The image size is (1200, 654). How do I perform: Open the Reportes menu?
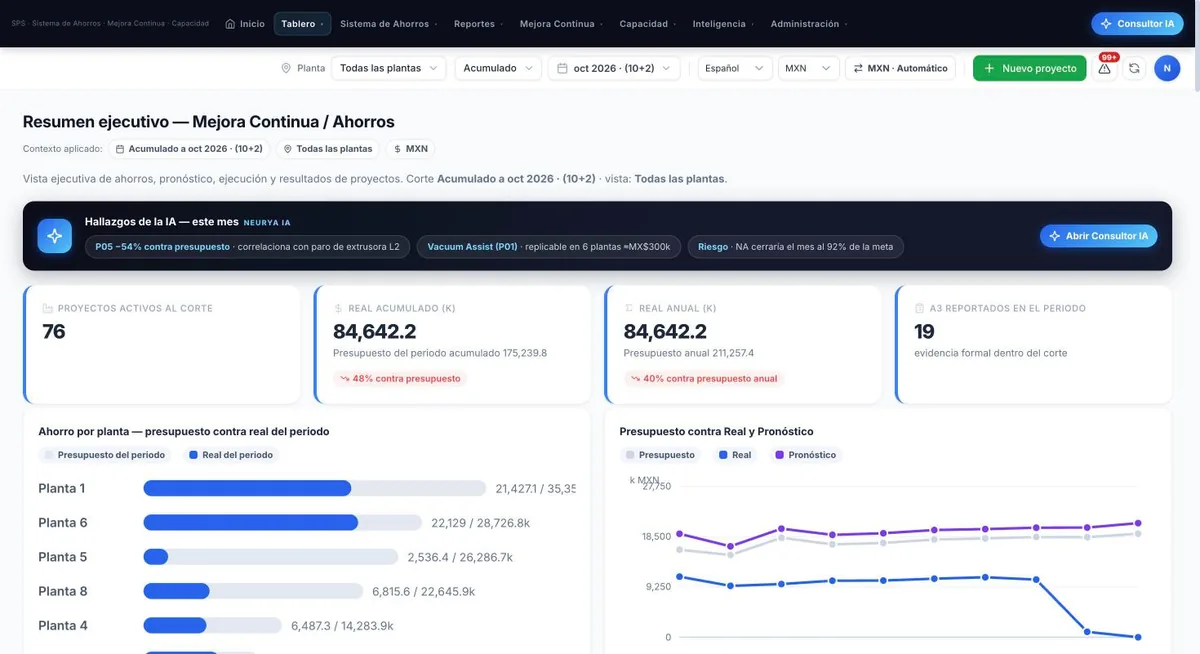(476, 24)
